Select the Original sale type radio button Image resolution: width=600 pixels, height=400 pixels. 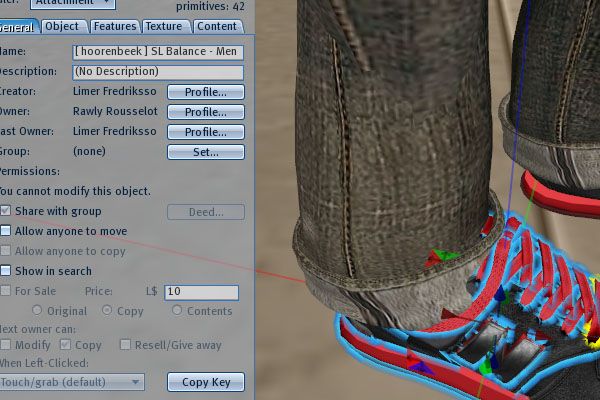[x=37, y=311]
